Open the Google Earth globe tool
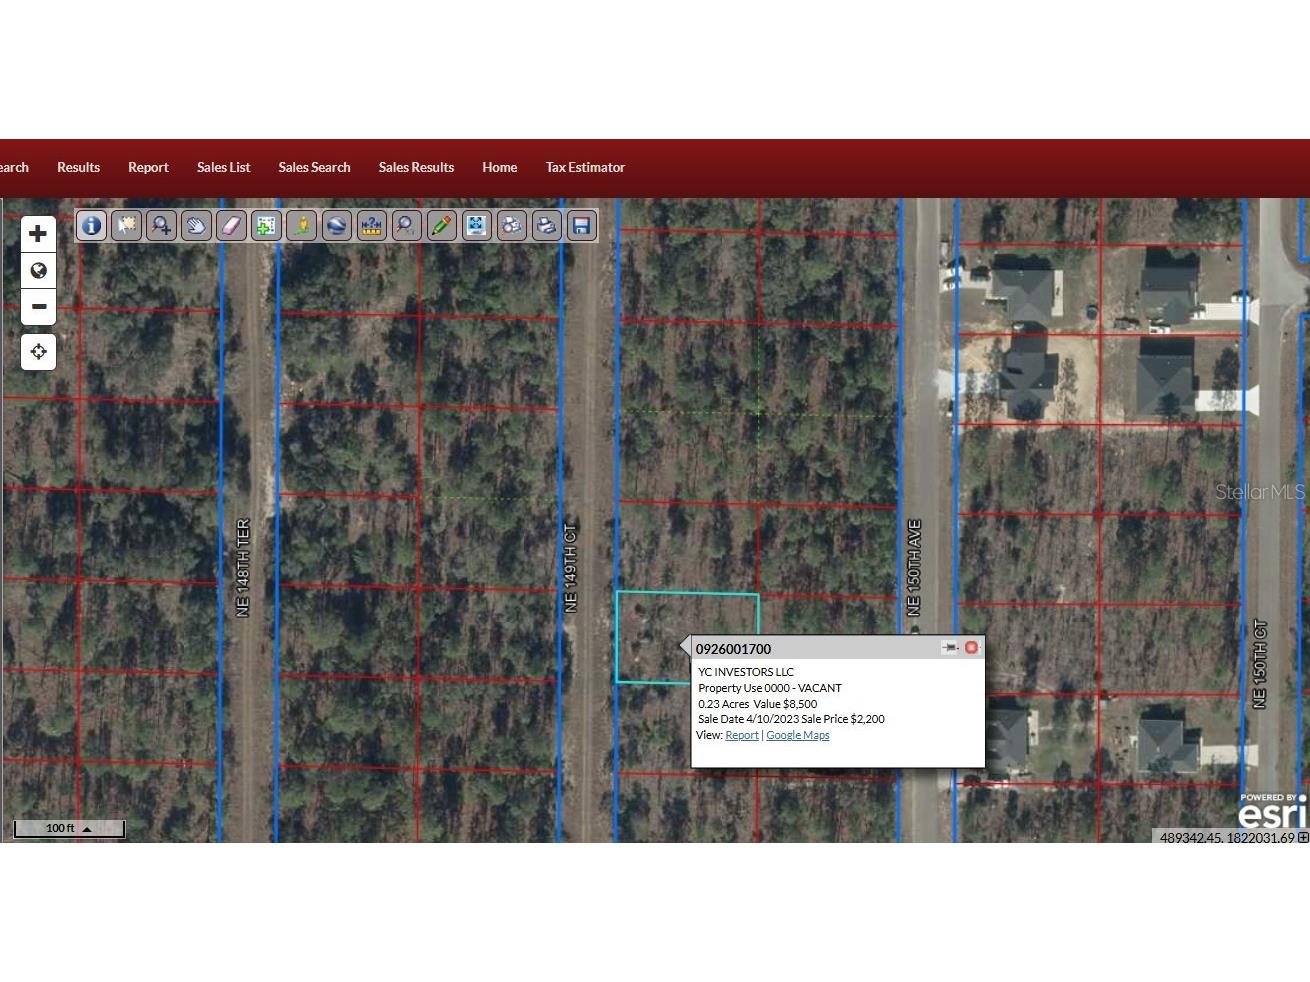This screenshot has height=982, width=1310. pyautogui.click(x=336, y=225)
